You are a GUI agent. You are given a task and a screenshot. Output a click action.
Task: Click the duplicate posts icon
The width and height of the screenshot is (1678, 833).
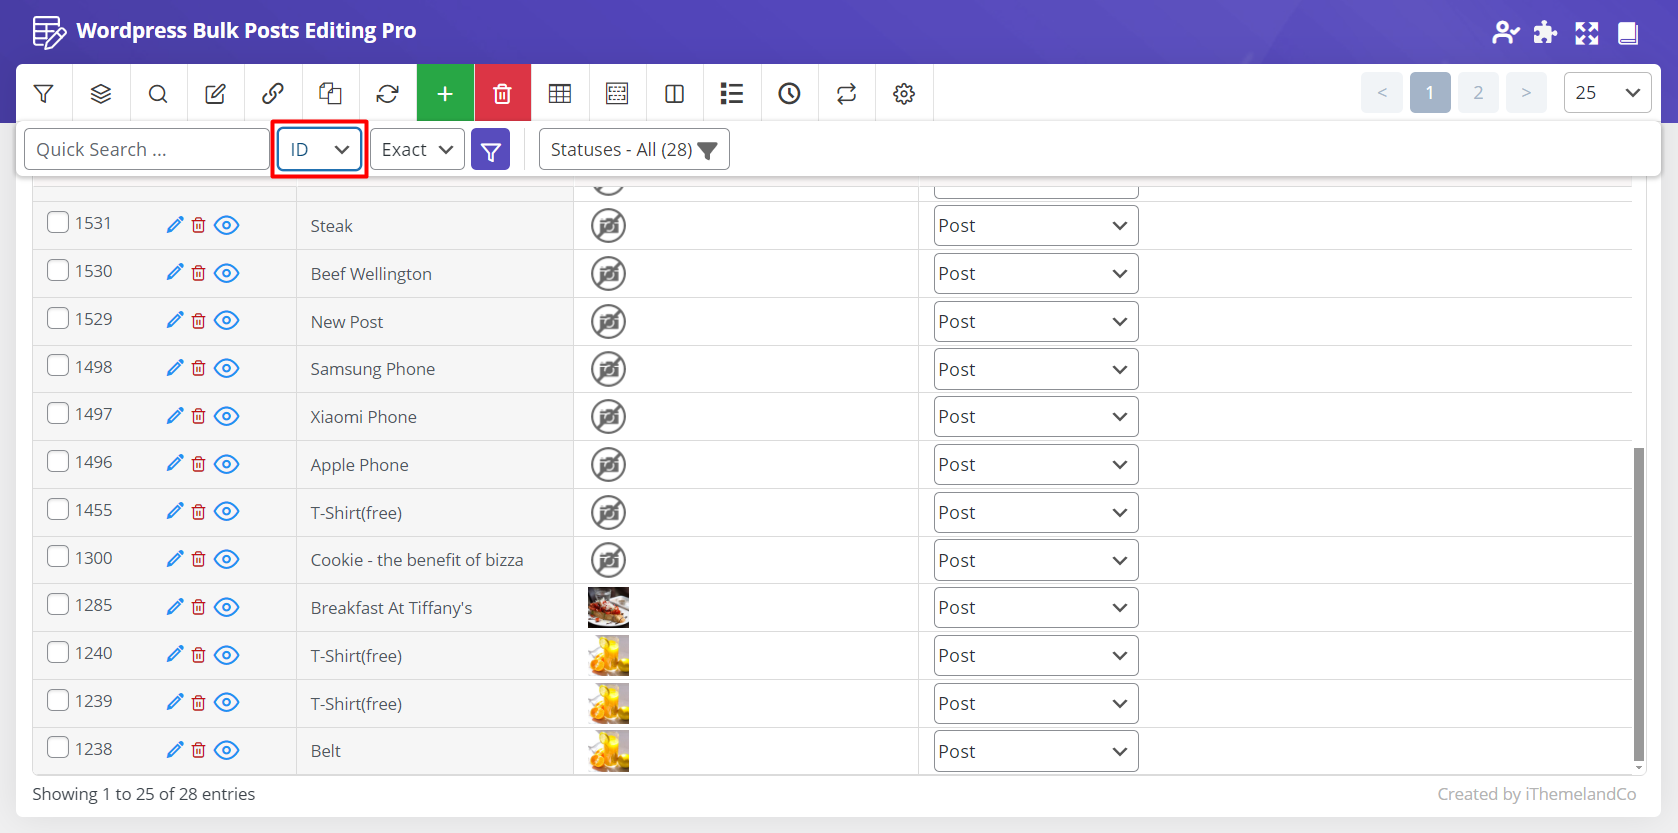pos(330,94)
